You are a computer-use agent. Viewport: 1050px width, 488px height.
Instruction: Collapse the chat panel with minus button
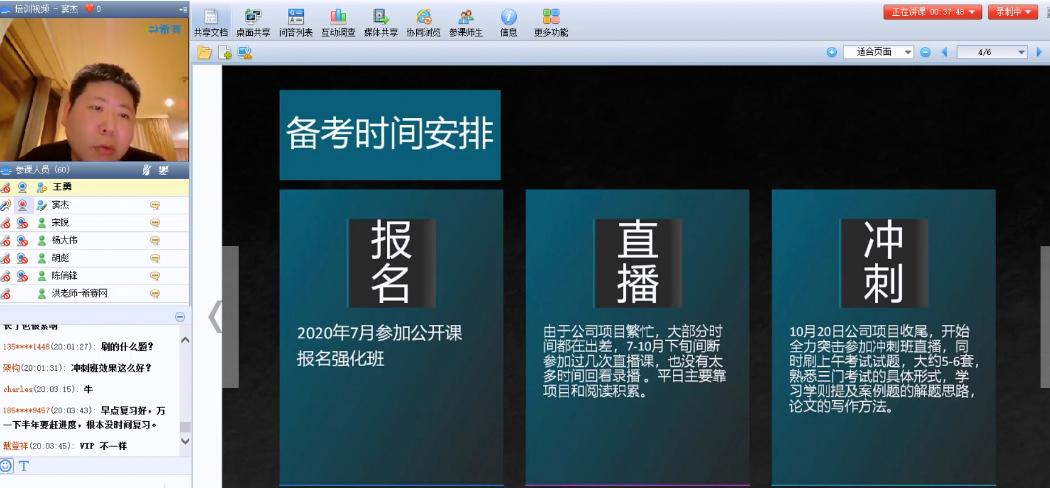pyautogui.click(x=179, y=317)
